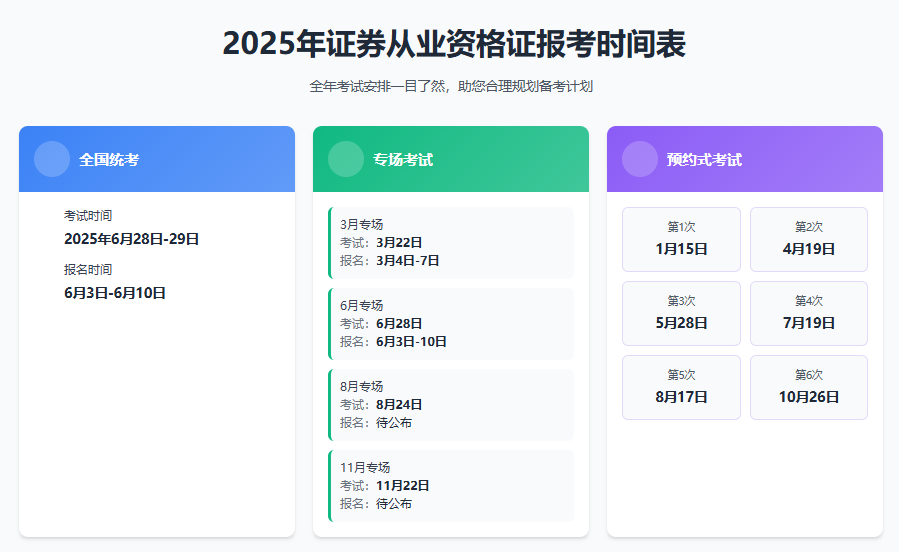Image resolution: width=899 pixels, height=552 pixels.
Task: Select the date 1月15日
Action: [x=681, y=249]
